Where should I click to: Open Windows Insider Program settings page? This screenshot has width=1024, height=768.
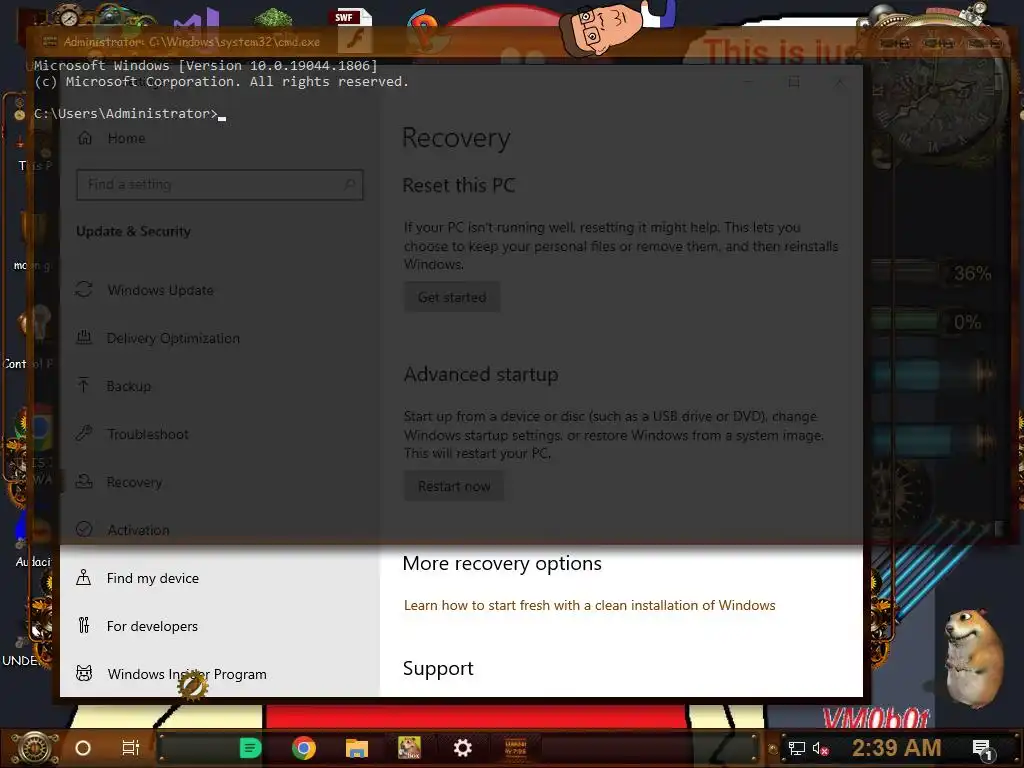click(x=187, y=674)
